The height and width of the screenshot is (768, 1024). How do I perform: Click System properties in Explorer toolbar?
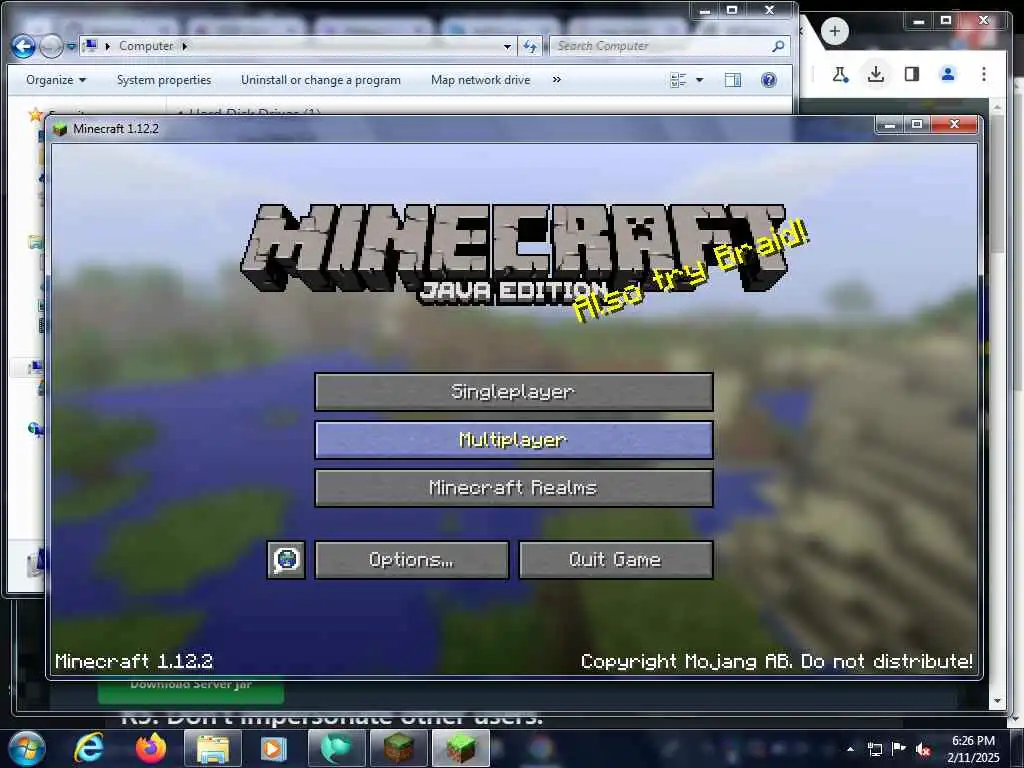tap(164, 80)
